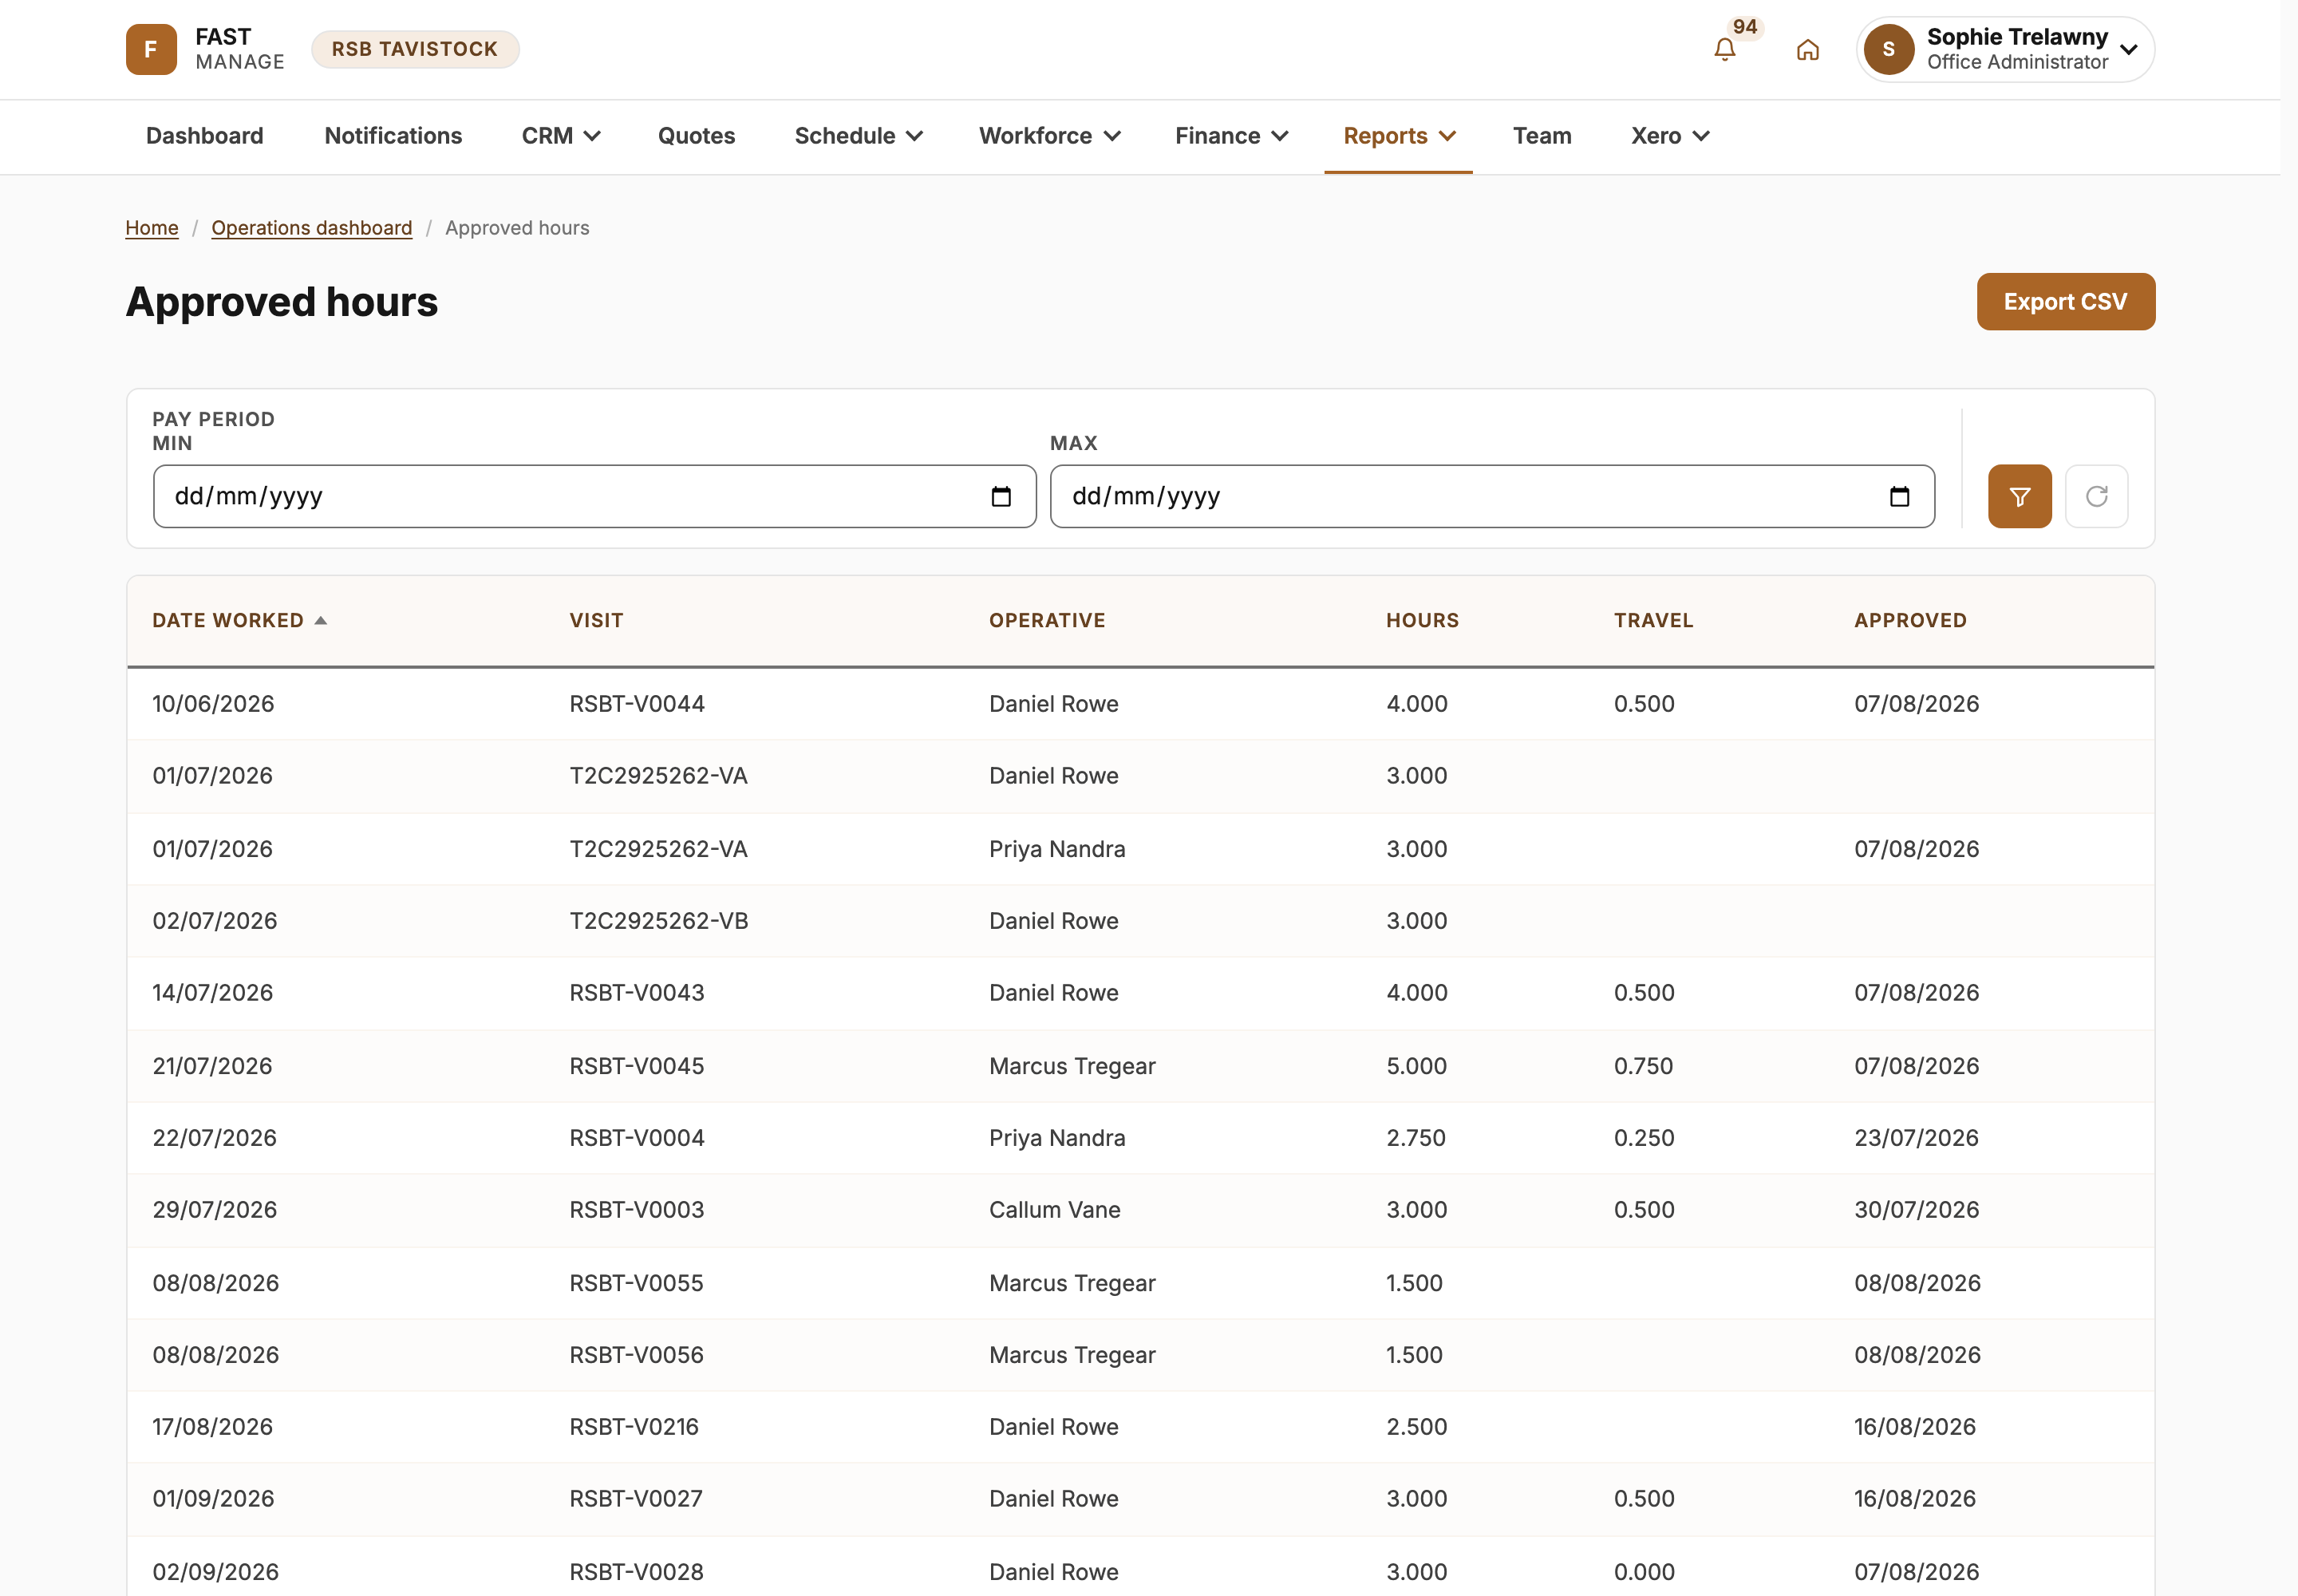Open calendar picker for Min date
Image resolution: width=2298 pixels, height=1596 pixels.
[x=1001, y=496]
